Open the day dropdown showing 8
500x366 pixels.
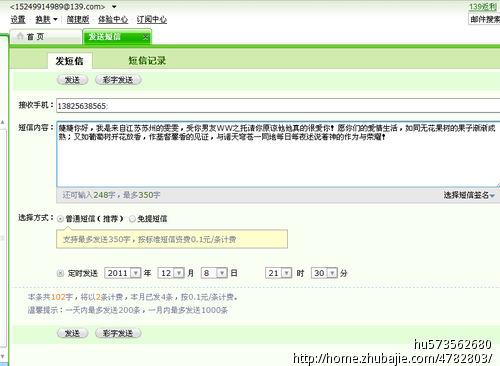point(214,273)
